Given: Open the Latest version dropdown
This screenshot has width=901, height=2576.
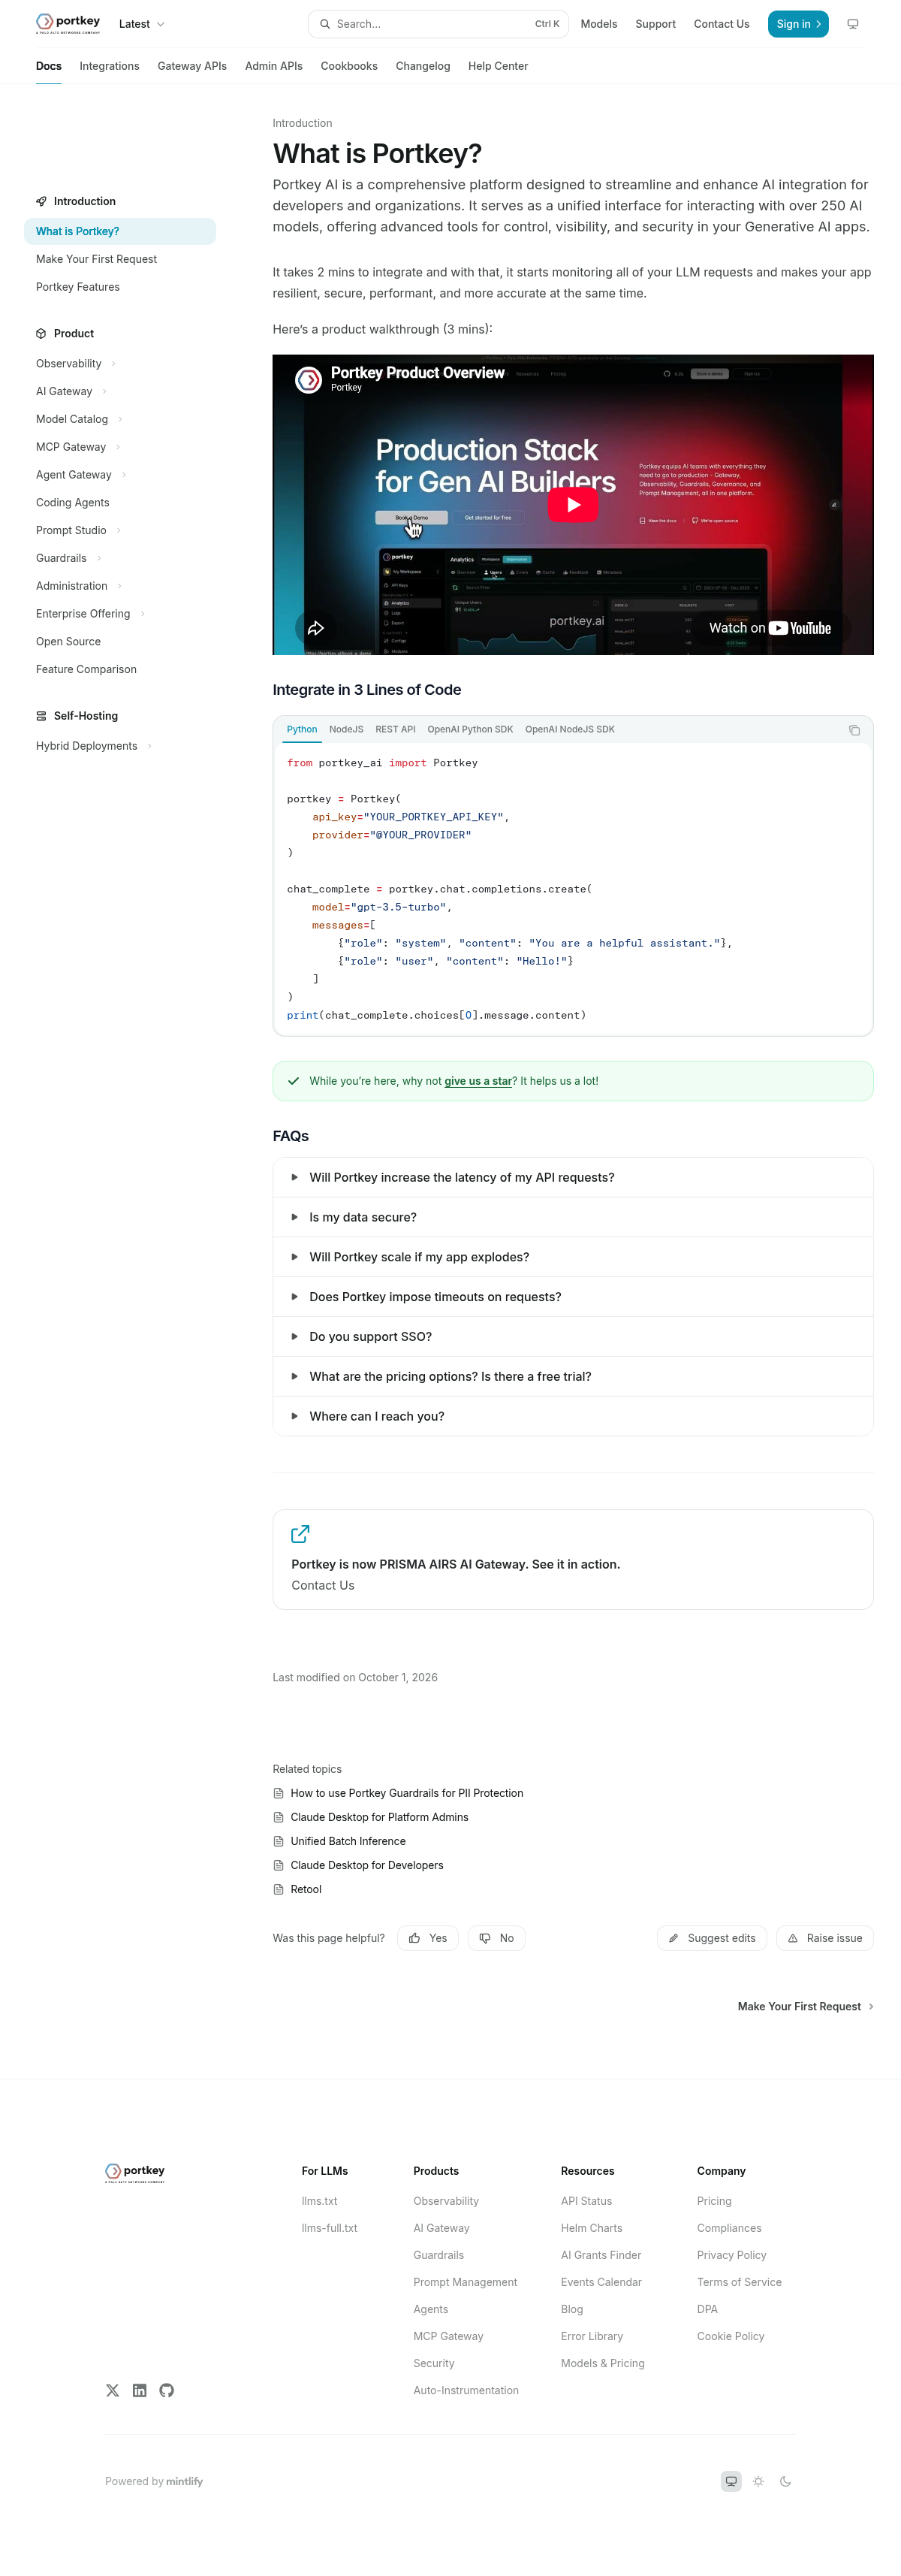Looking at the screenshot, I should 142,24.
